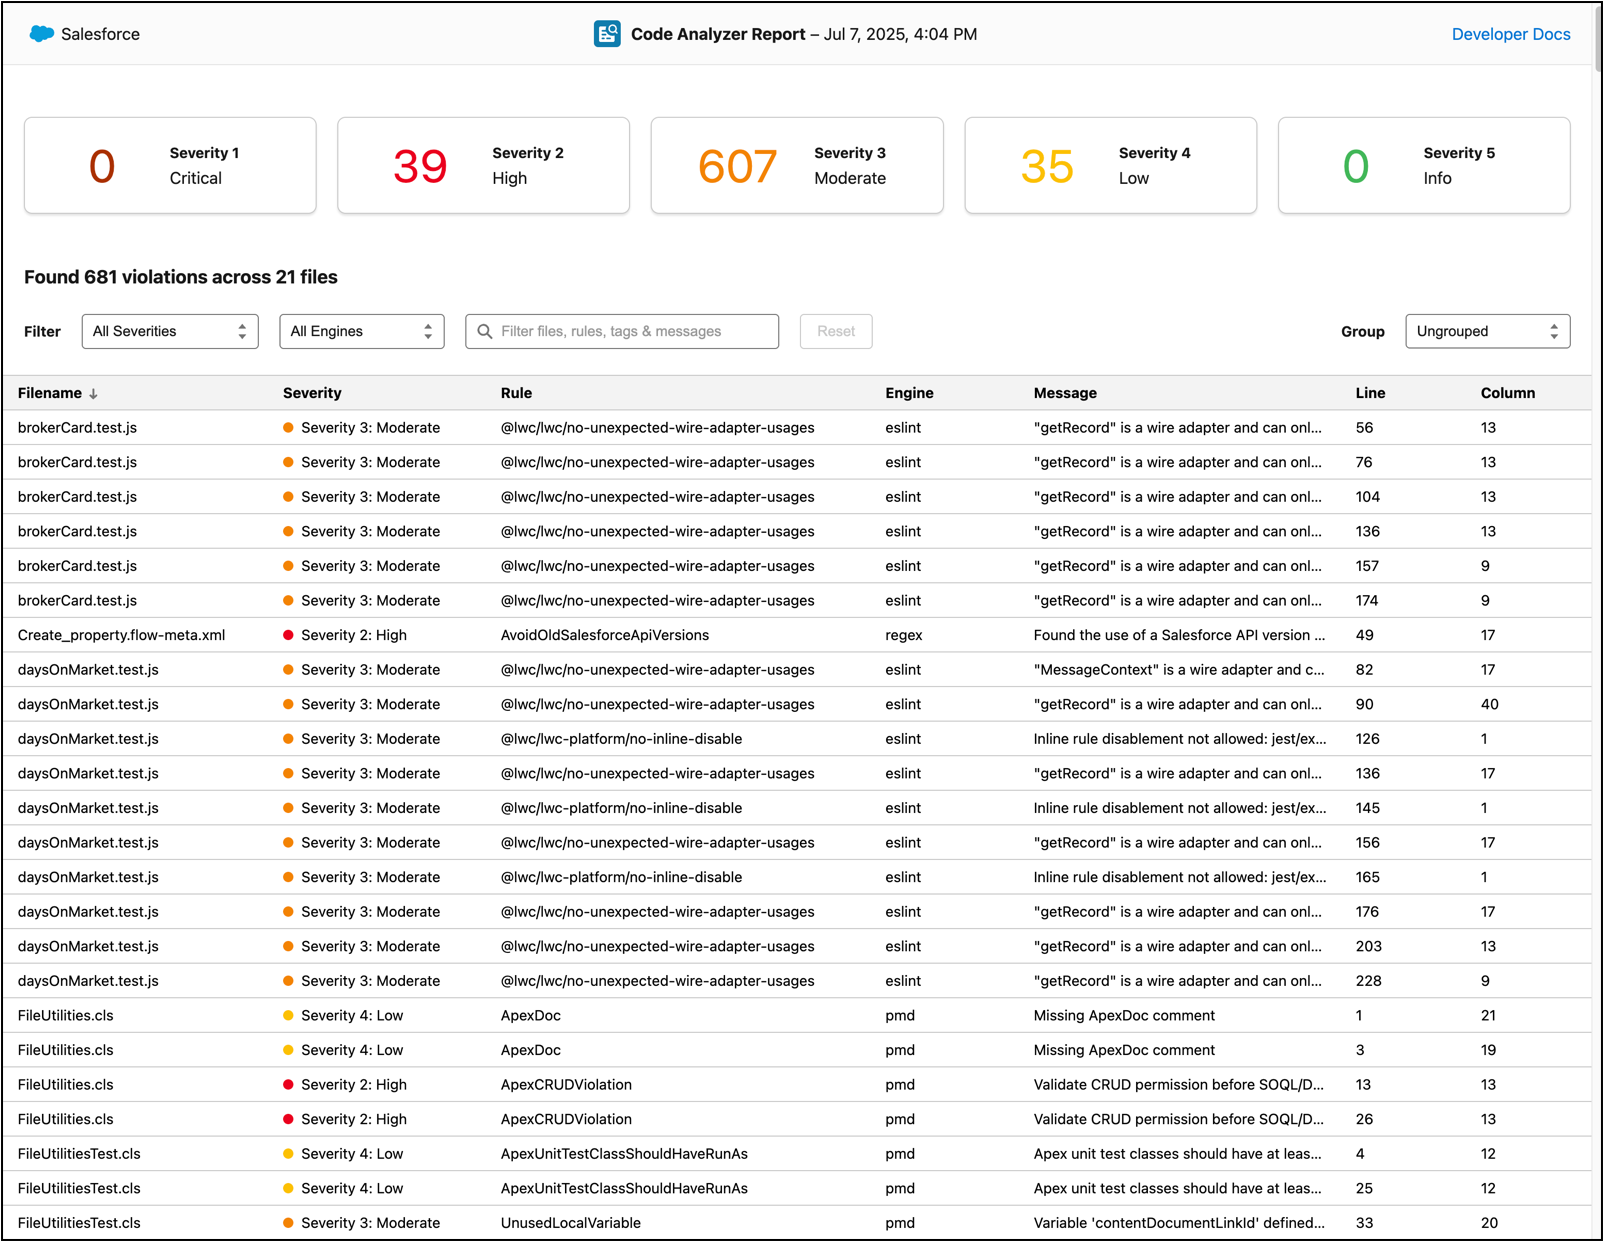
Task: Click brokerCard.test.js on line 174 row
Action: tap(77, 600)
